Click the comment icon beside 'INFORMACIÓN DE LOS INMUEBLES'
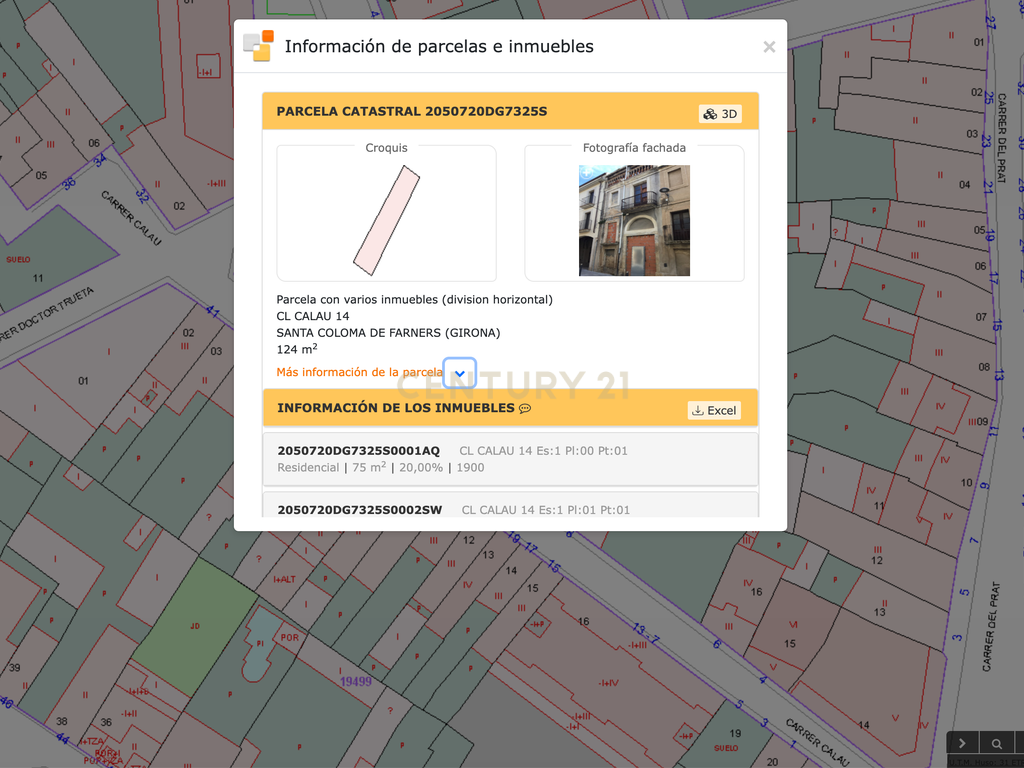 pyautogui.click(x=525, y=409)
